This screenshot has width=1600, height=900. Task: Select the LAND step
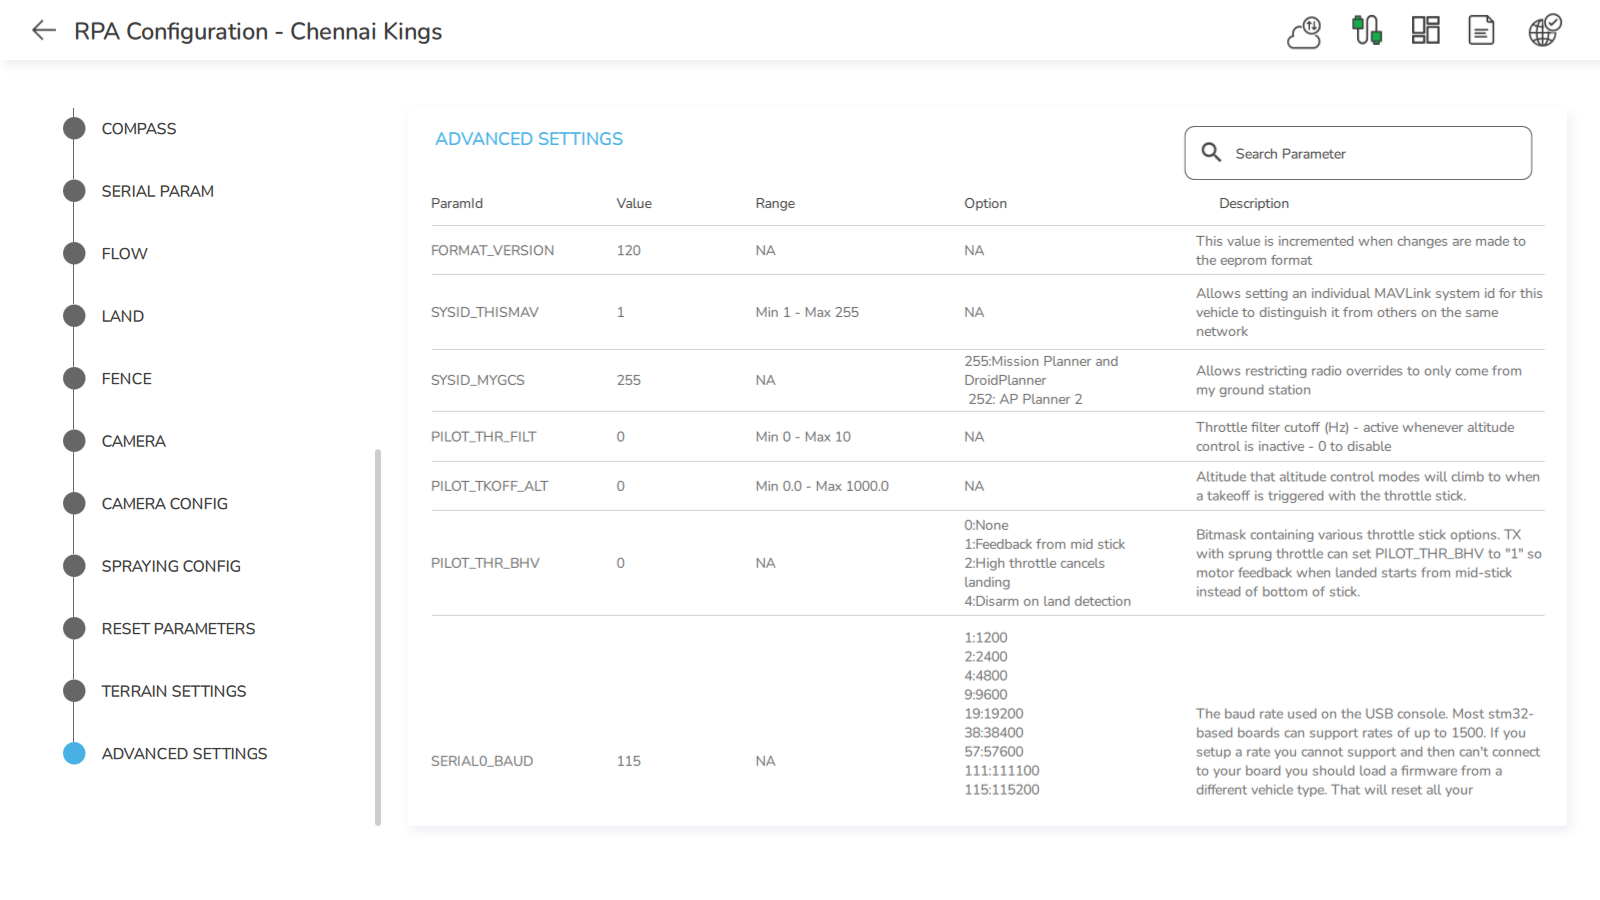122,316
